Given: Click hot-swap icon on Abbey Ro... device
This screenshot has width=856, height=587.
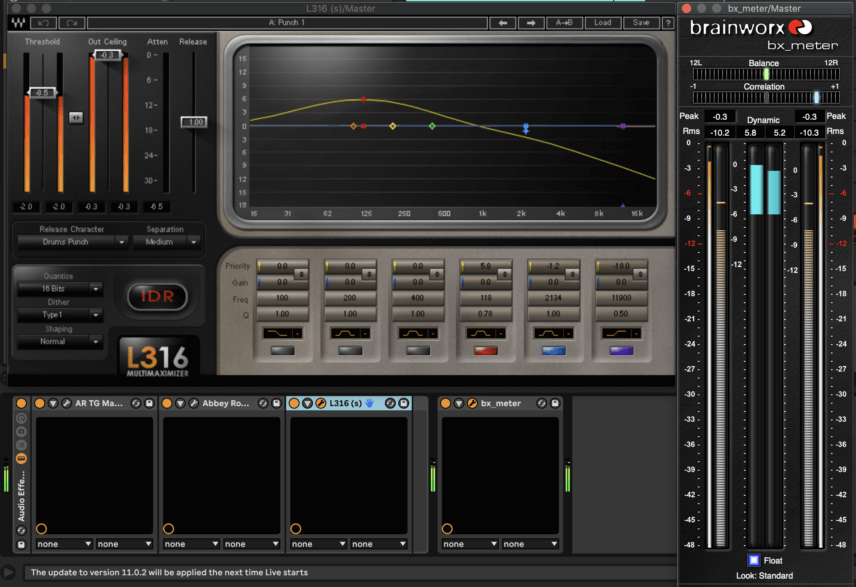Looking at the screenshot, I should pyautogui.click(x=263, y=404).
